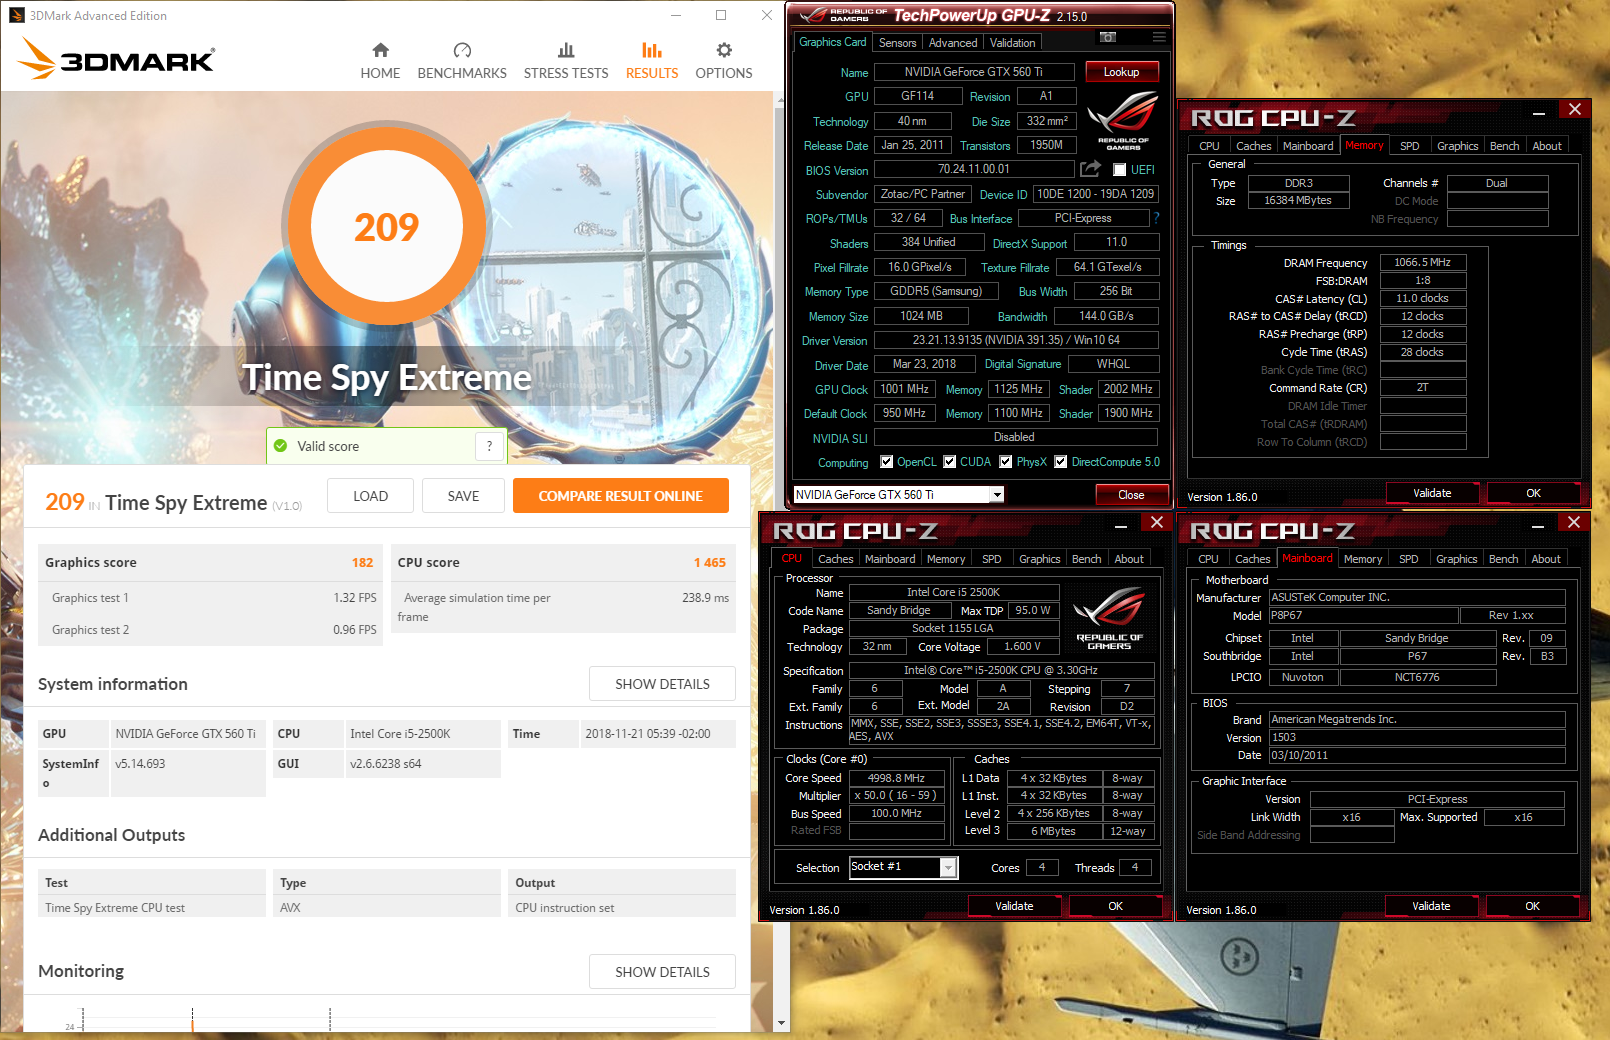Image resolution: width=1610 pixels, height=1040 pixels.
Task: Click OK in mainboard CPU-Z window
Action: click(x=1532, y=906)
